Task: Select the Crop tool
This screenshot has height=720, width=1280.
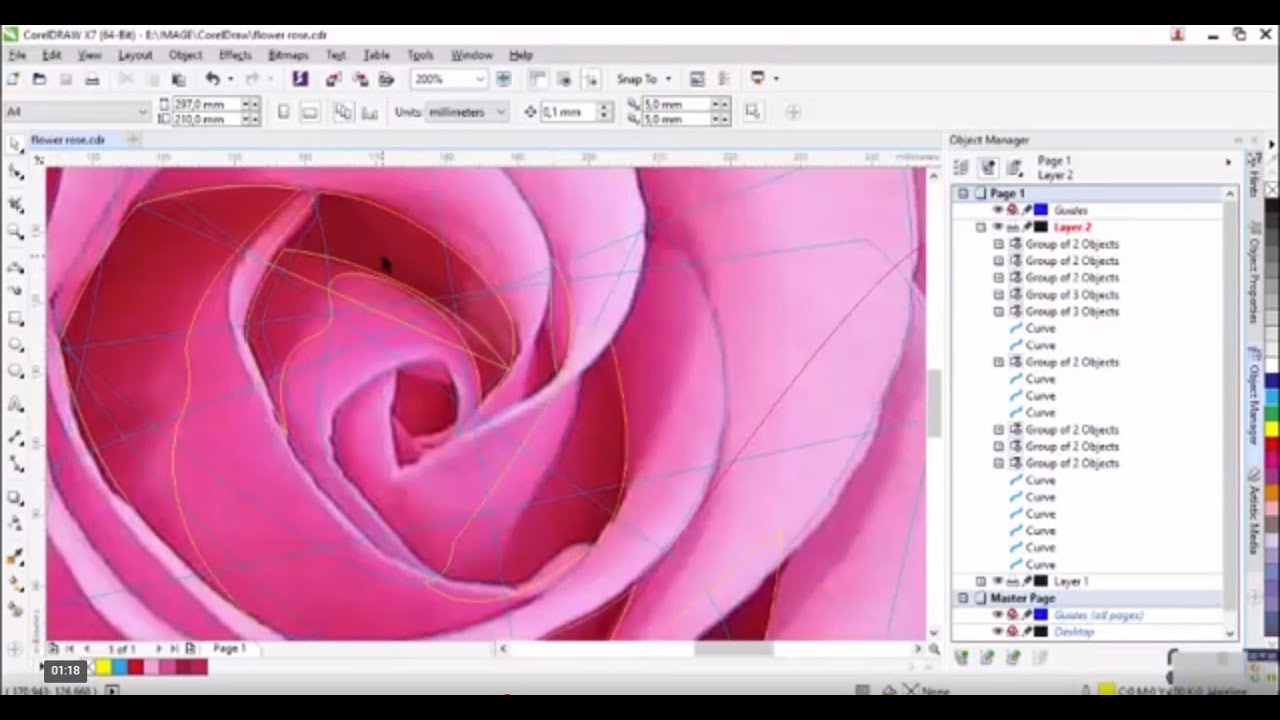Action: click(x=15, y=204)
